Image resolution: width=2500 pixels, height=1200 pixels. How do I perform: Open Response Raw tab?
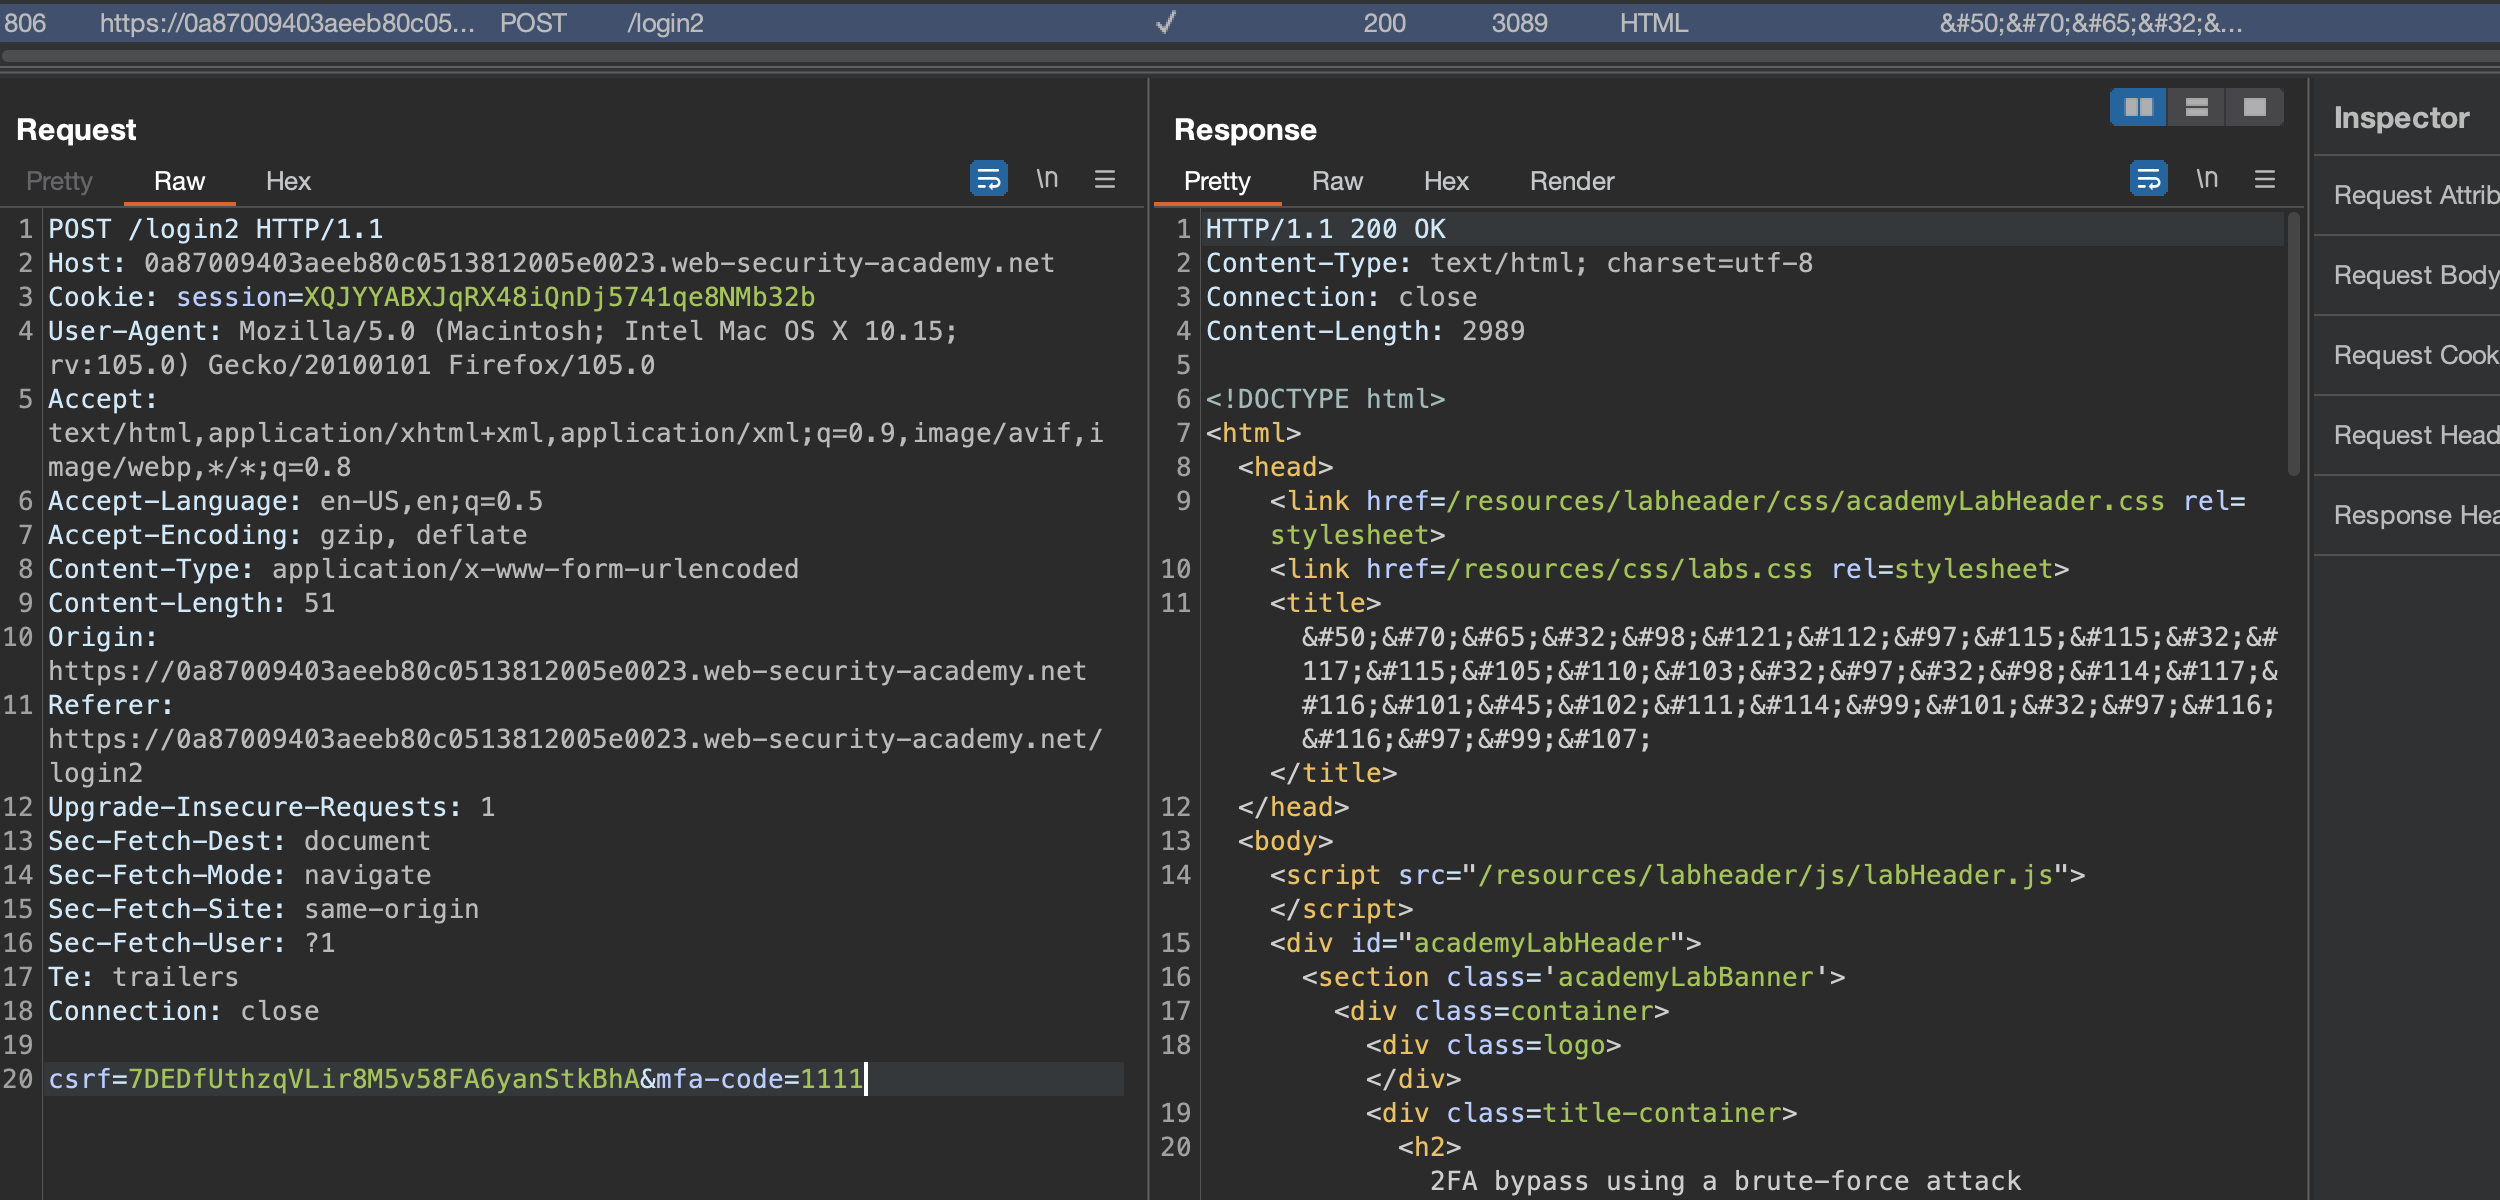[x=1337, y=181]
